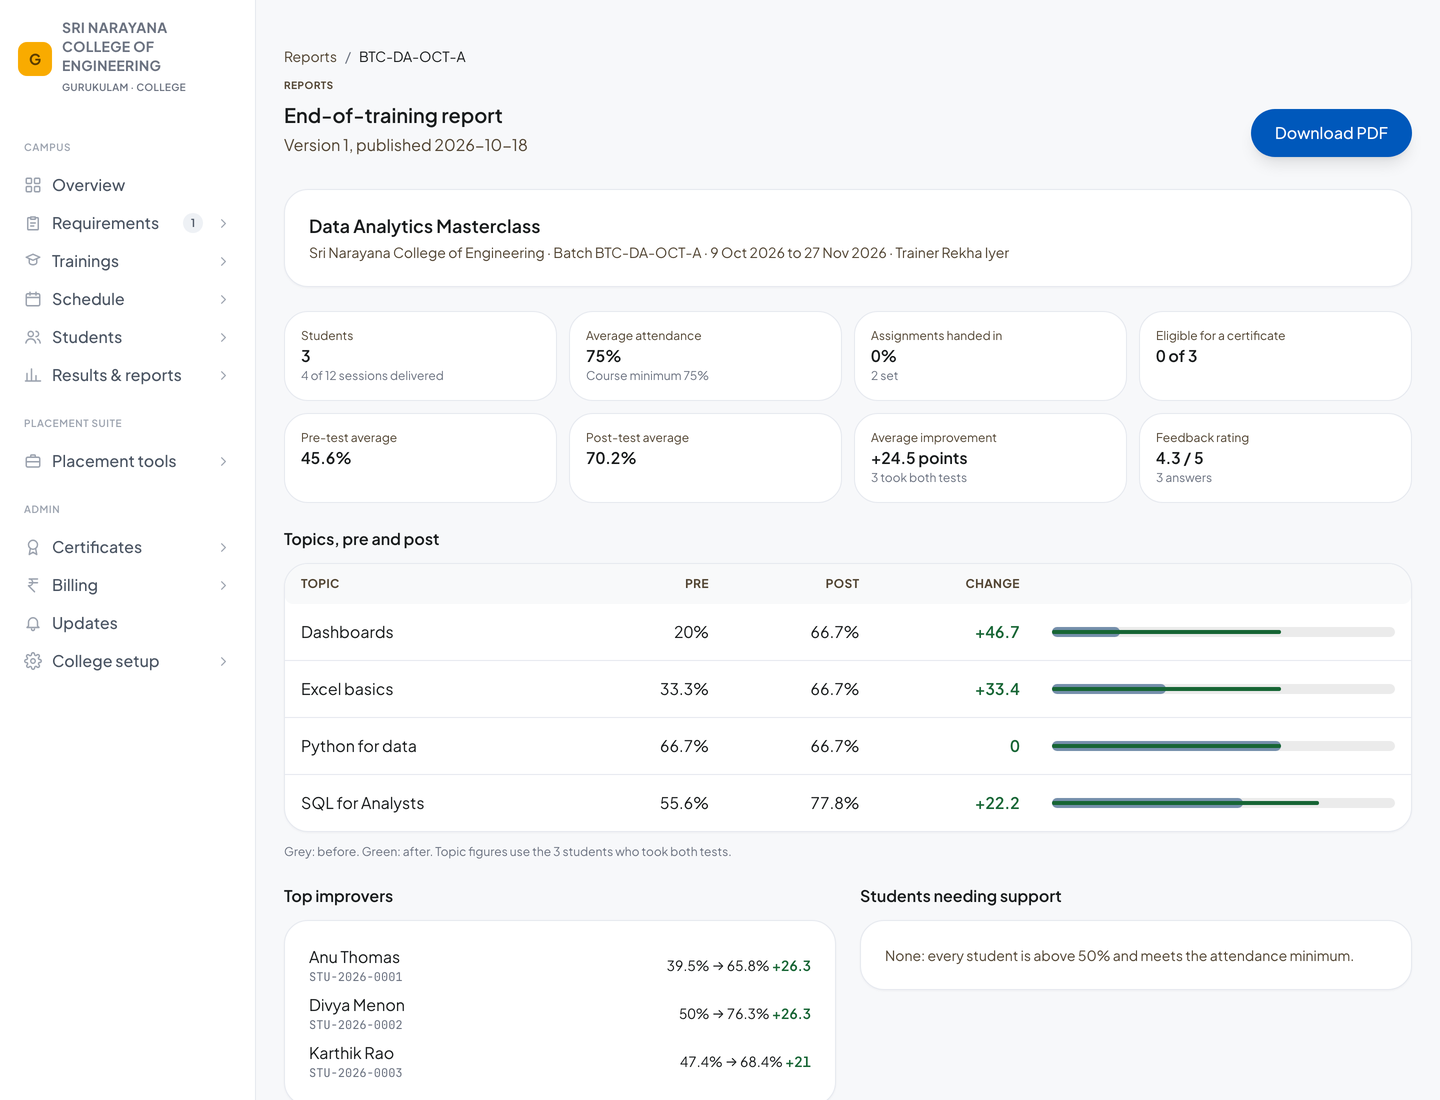Image resolution: width=1440 pixels, height=1100 pixels.
Task: Click the Reports breadcrumb link
Action: (310, 57)
